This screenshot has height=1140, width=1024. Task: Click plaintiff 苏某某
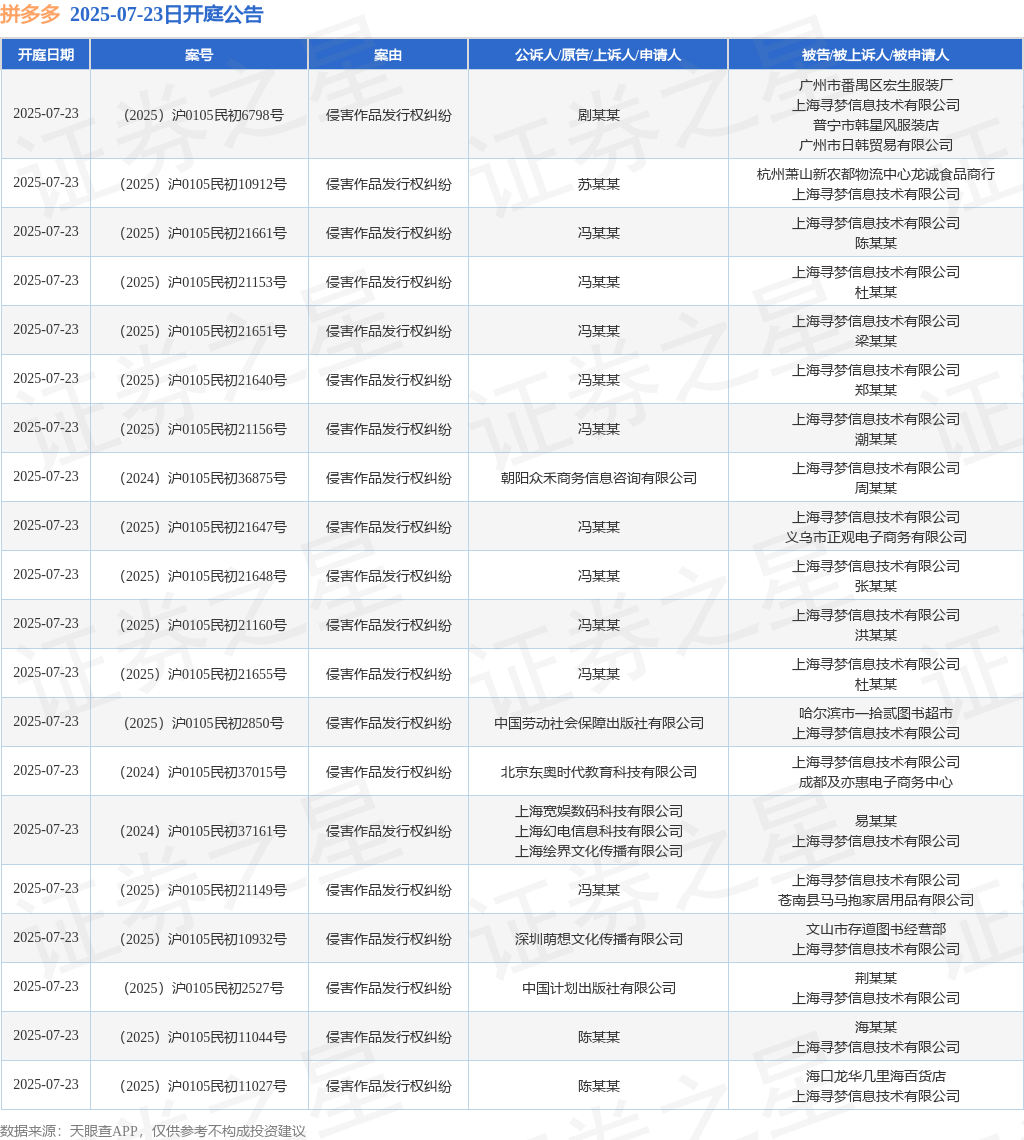(x=599, y=184)
